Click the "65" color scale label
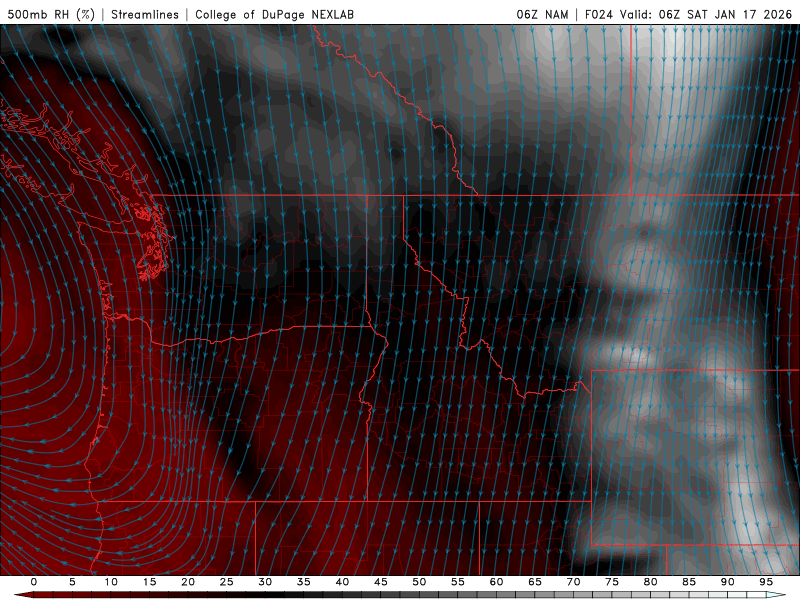 coord(535,582)
